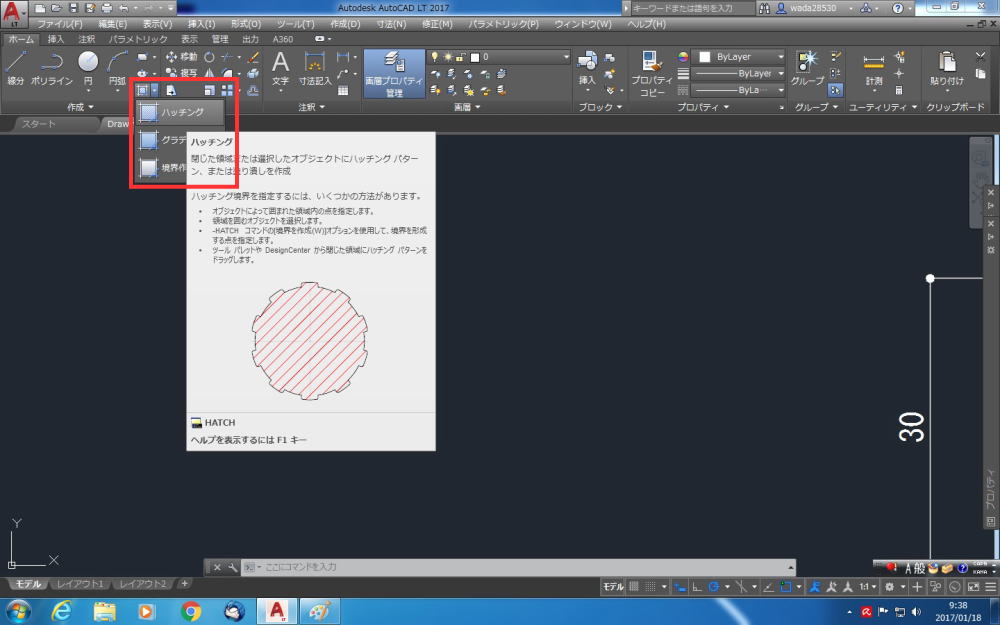Image resolution: width=1000 pixels, height=625 pixels.
Task: Open 画層プロパティ管理 layer manager
Action: [x=393, y=73]
